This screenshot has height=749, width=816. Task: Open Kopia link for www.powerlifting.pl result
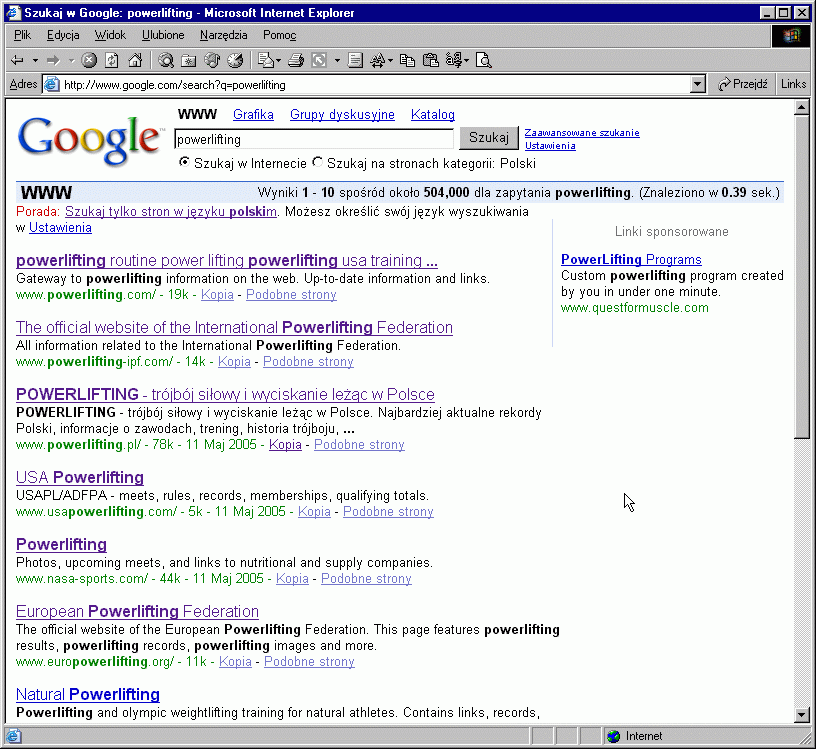pos(285,445)
